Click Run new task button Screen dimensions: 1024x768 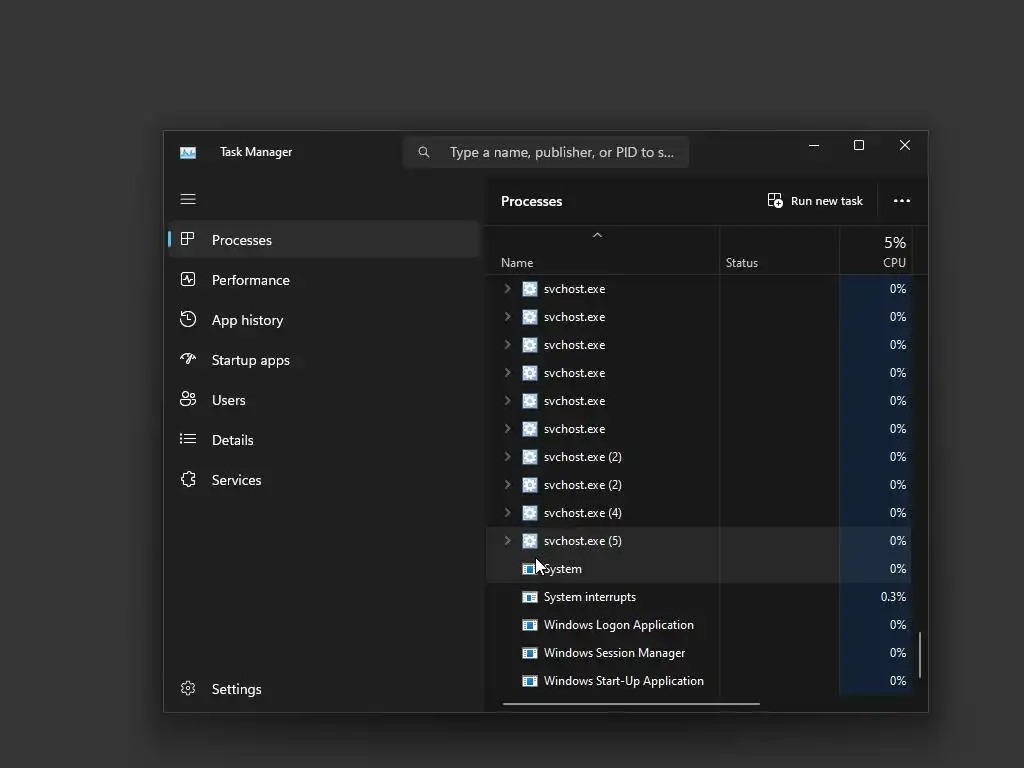click(x=815, y=201)
